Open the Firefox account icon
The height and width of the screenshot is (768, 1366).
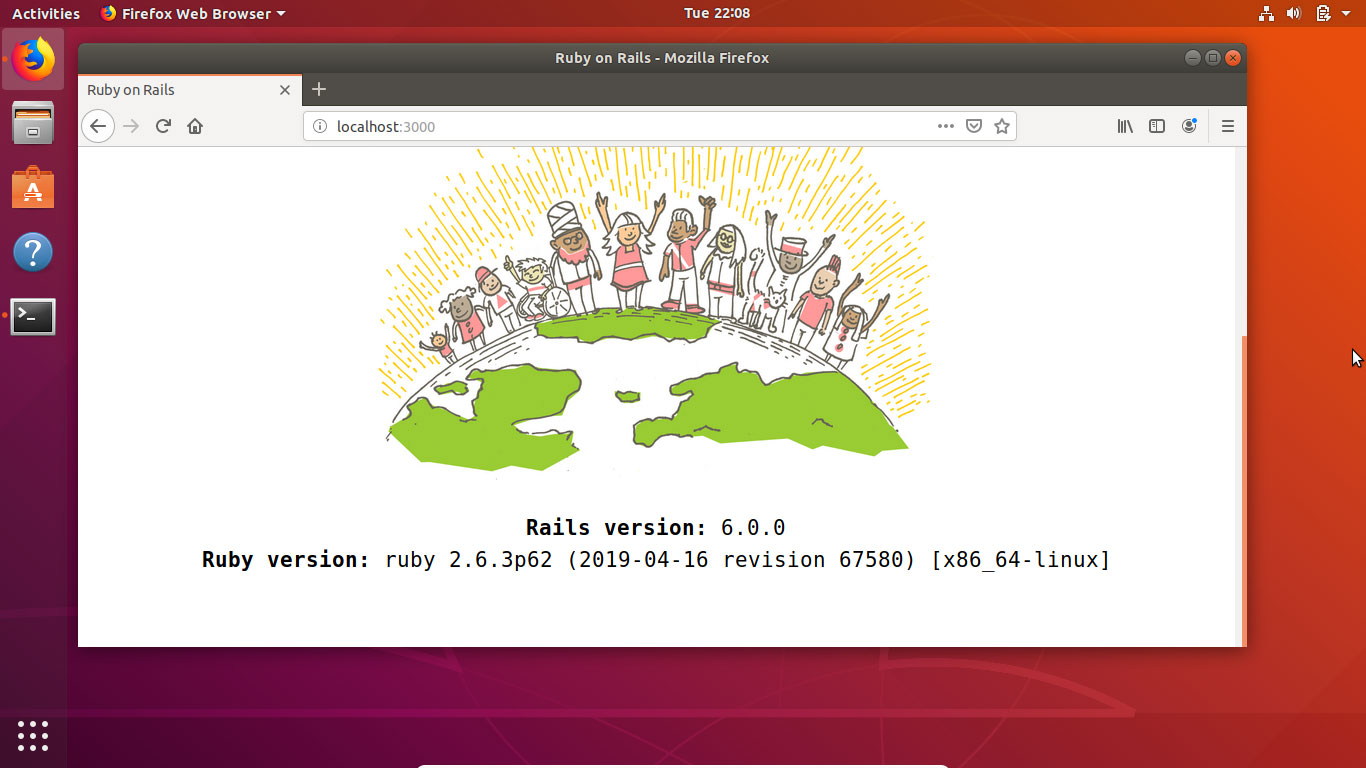1189,126
